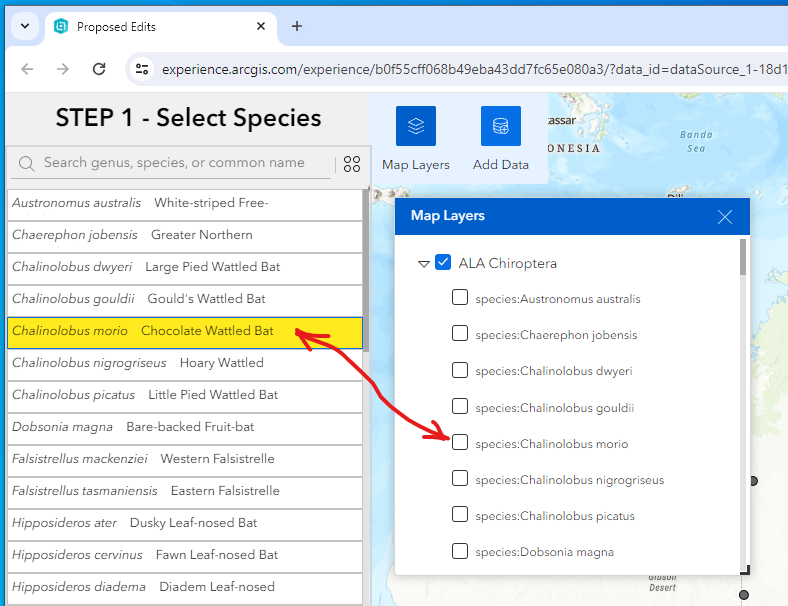Open a new browser tab

coord(297,26)
